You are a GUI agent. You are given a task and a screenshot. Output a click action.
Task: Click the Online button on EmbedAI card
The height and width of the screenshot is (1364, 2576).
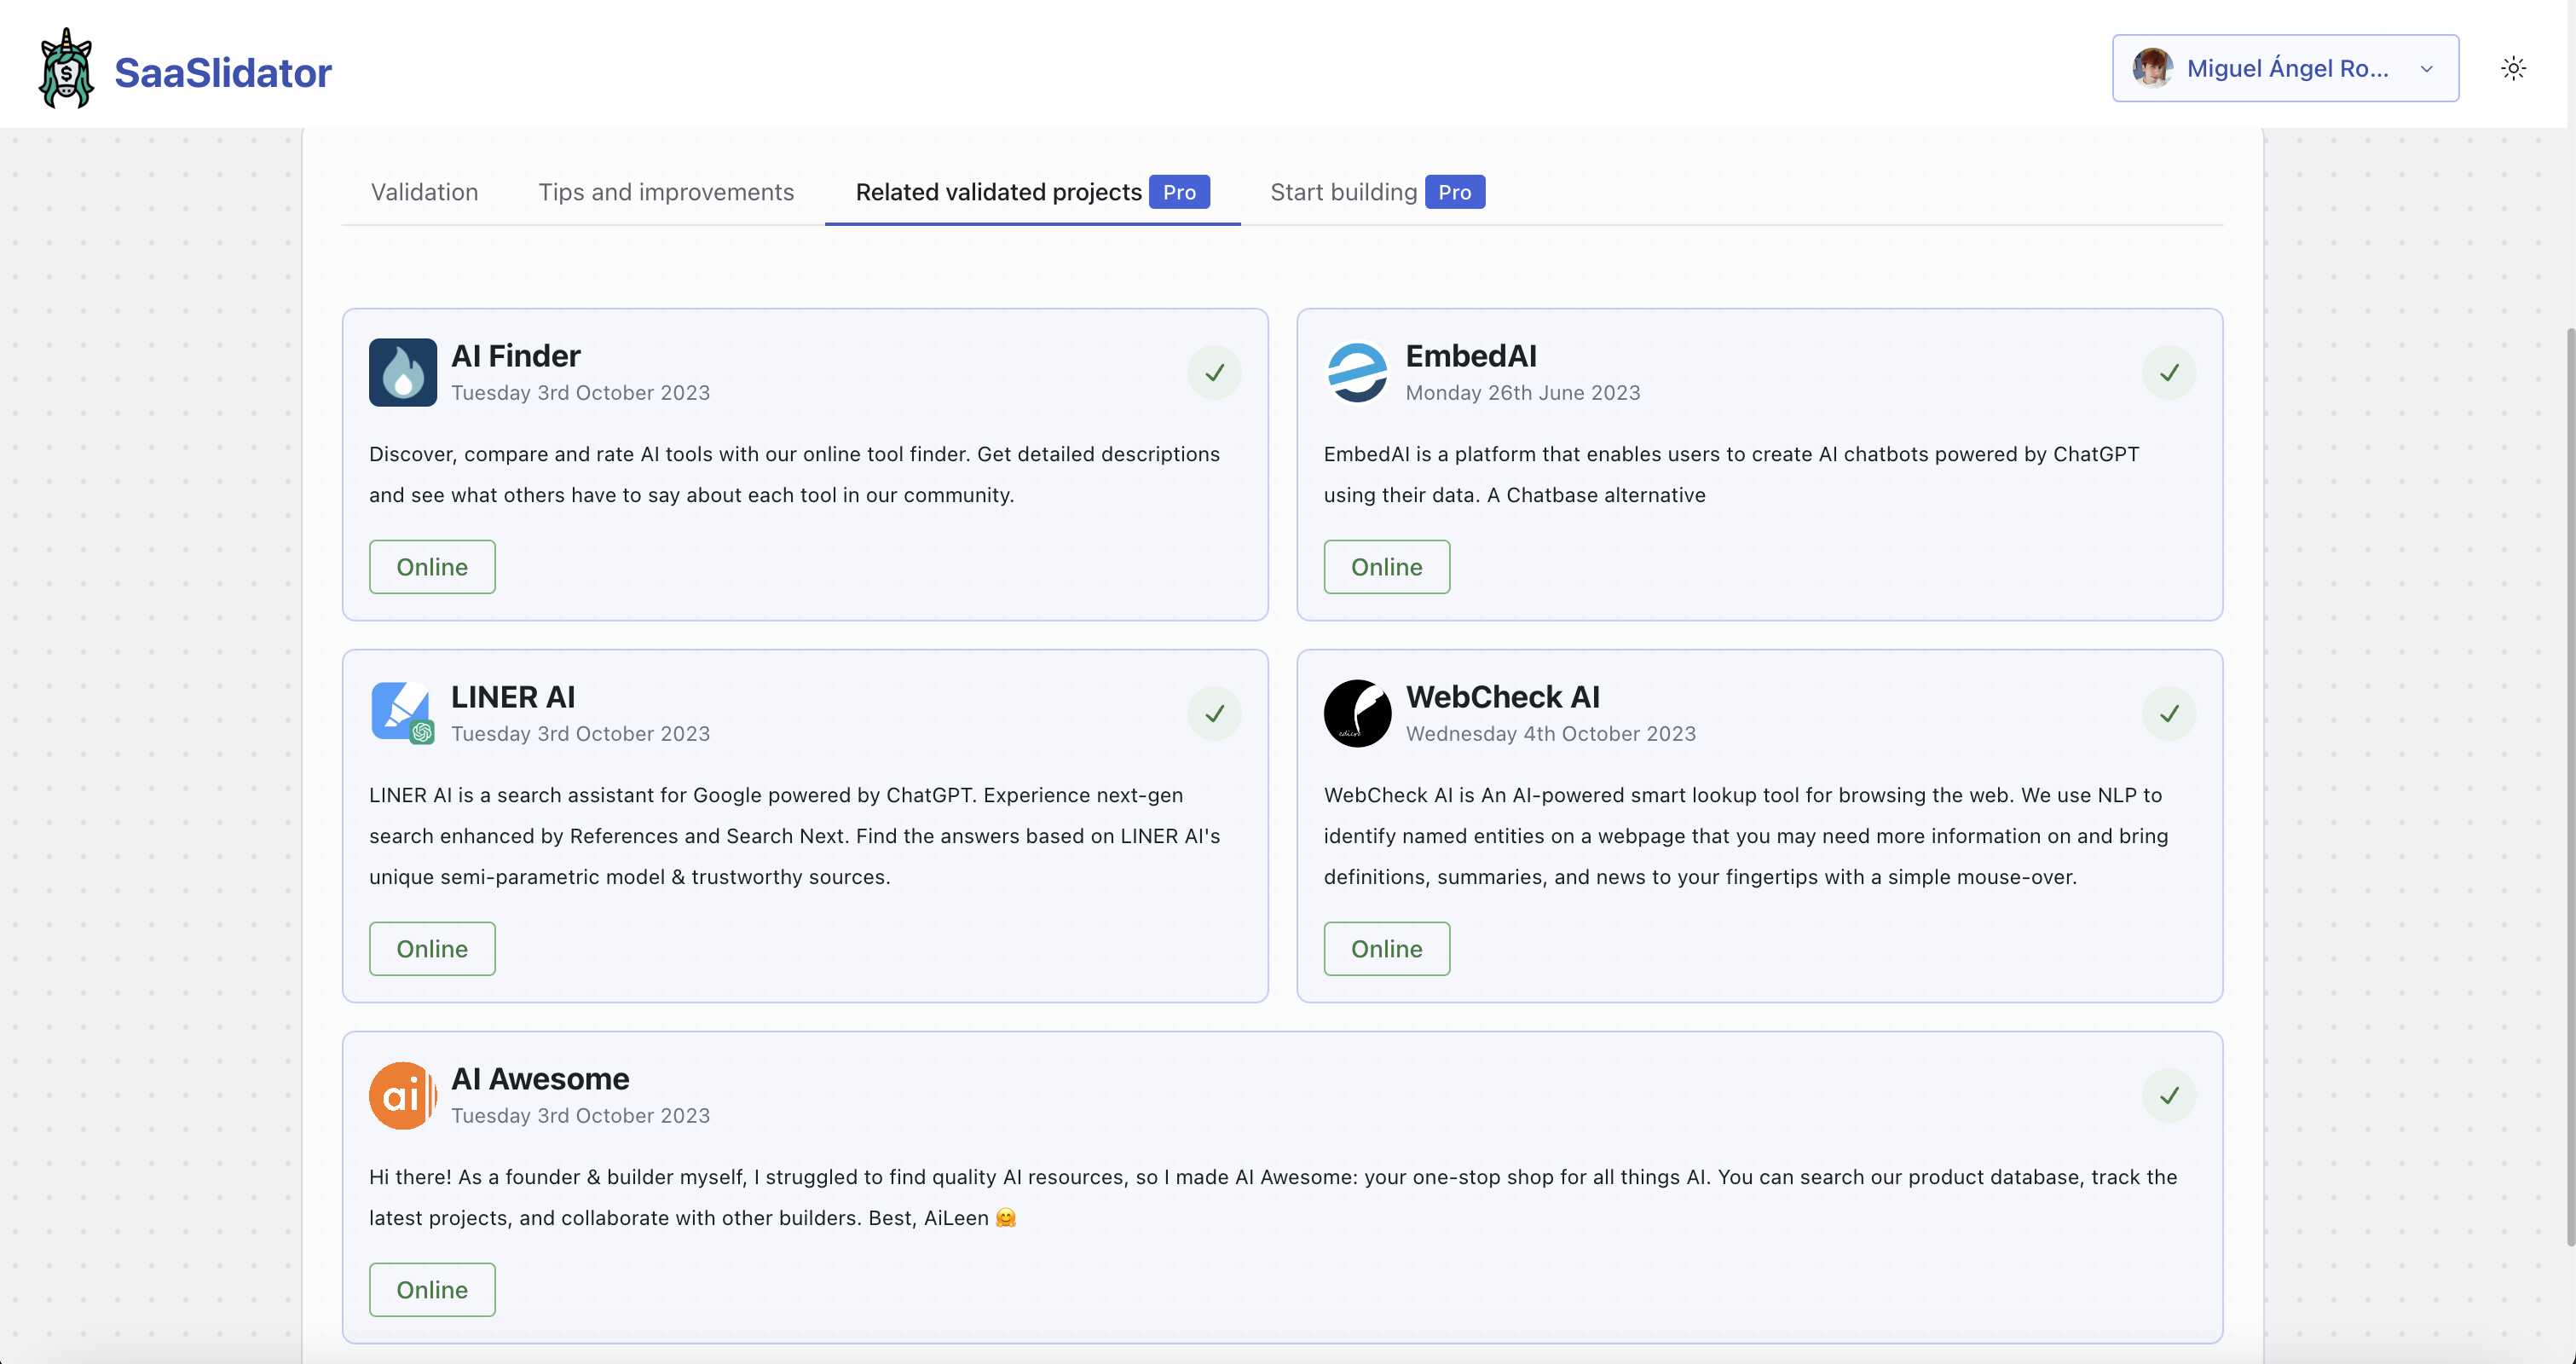pyautogui.click(x=1386, y=566)
